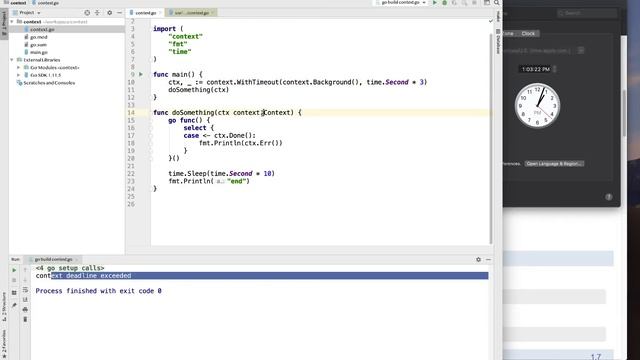Click the stop button in Run panel
This screenshot has height=360, width=640.
(x=14, y=280)
